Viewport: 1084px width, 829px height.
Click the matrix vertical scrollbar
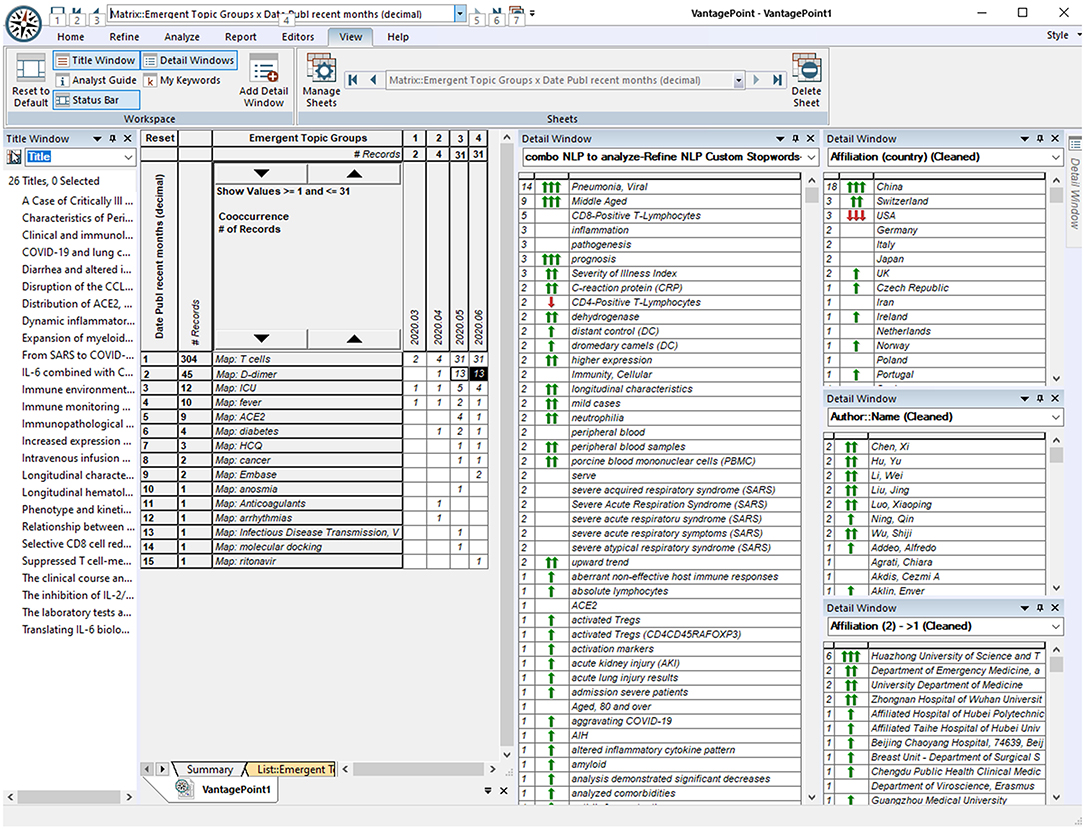pos(506,446)
